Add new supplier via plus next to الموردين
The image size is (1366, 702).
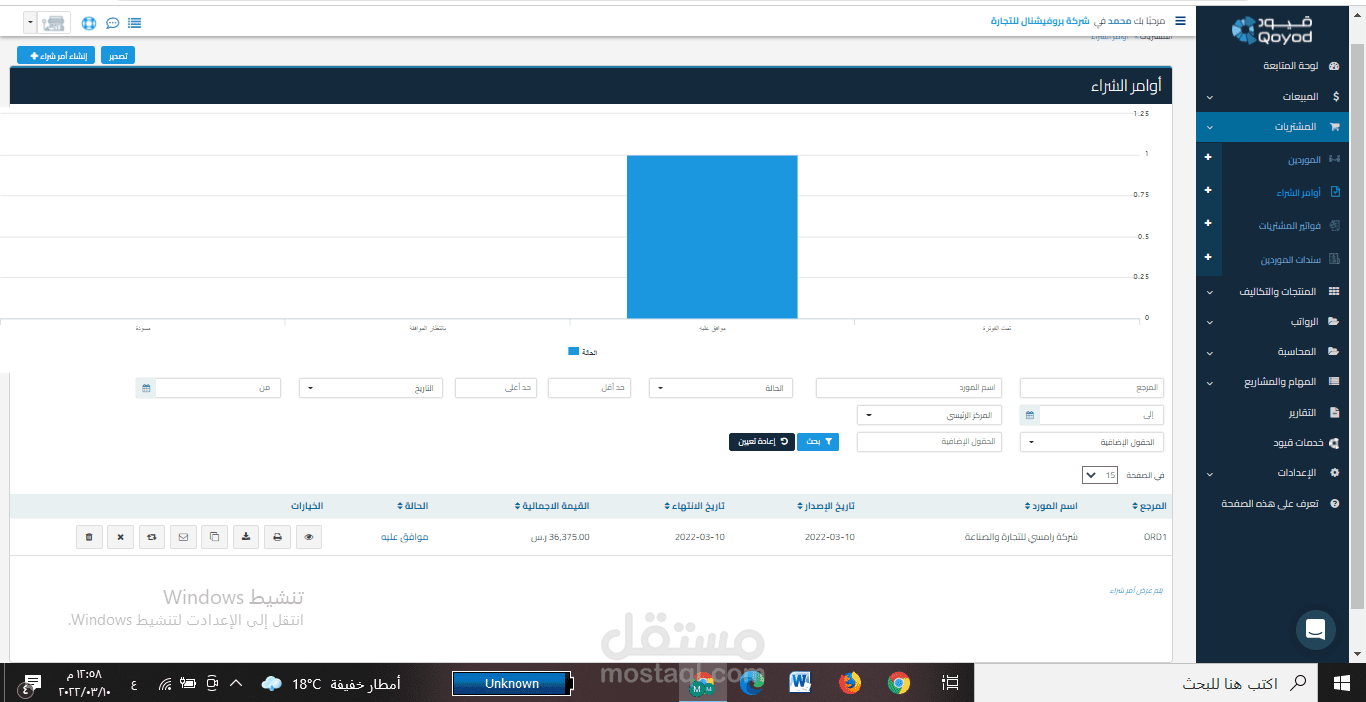pos(1208,158)
